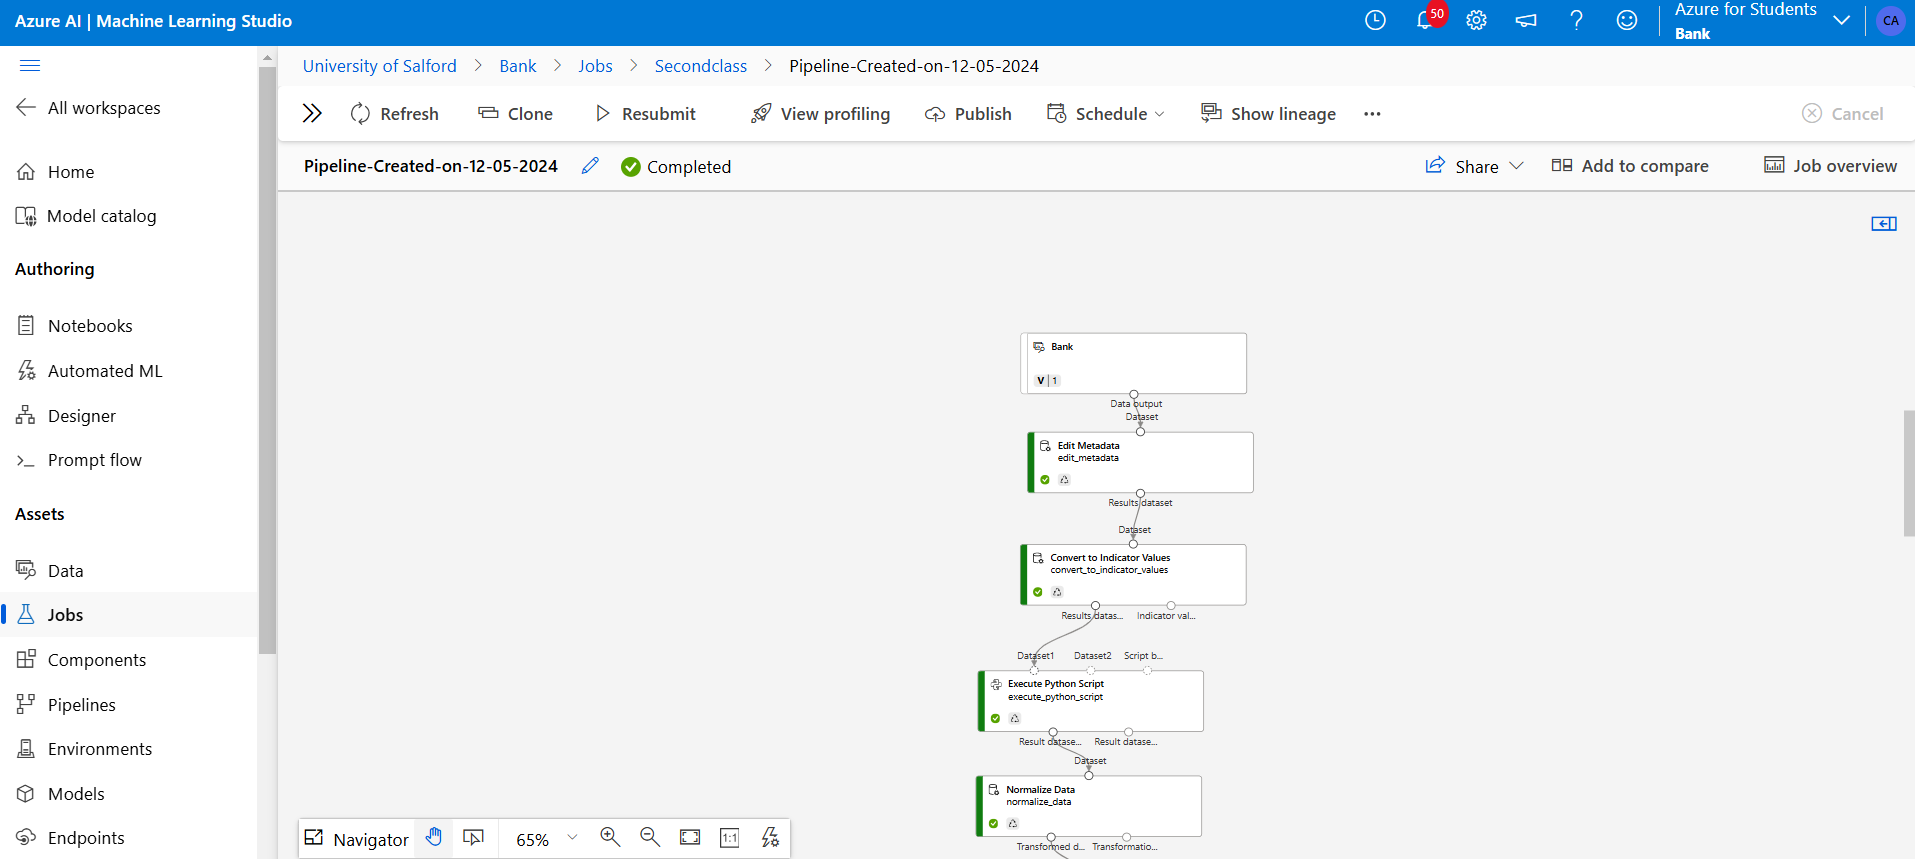The height and width of the screenshot is (859, 1915).
Task: Click the Indicator values output port
Action: (1171, 606)
